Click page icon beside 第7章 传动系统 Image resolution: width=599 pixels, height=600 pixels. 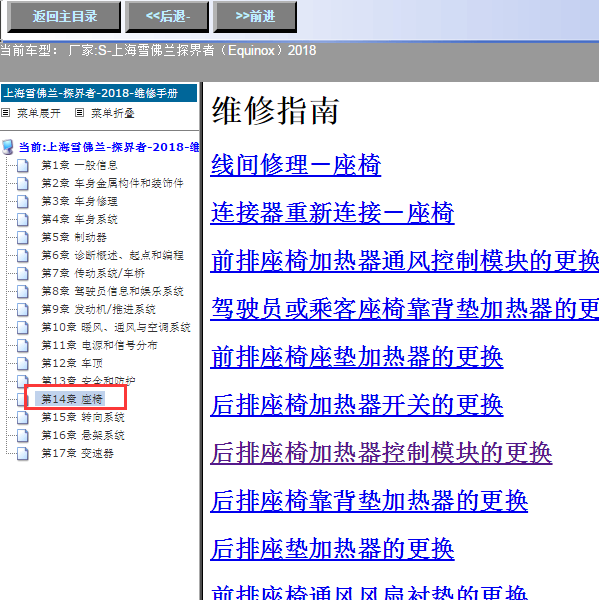(23, 274)
